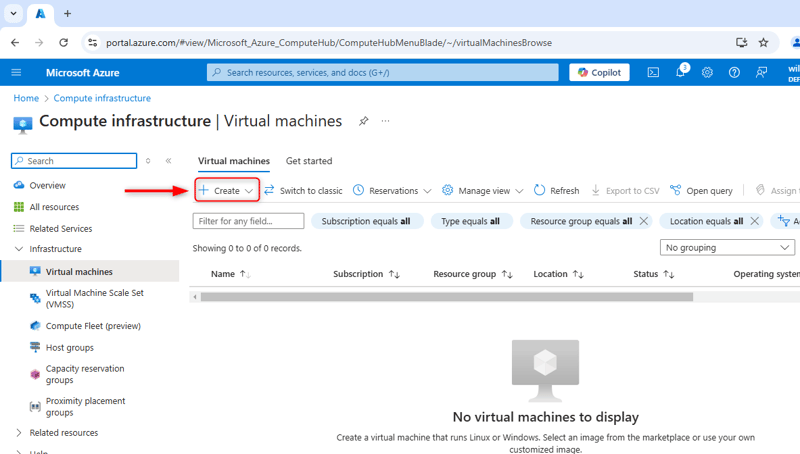Click the Compute infrastructure breadcrumb

coord(102,98)
